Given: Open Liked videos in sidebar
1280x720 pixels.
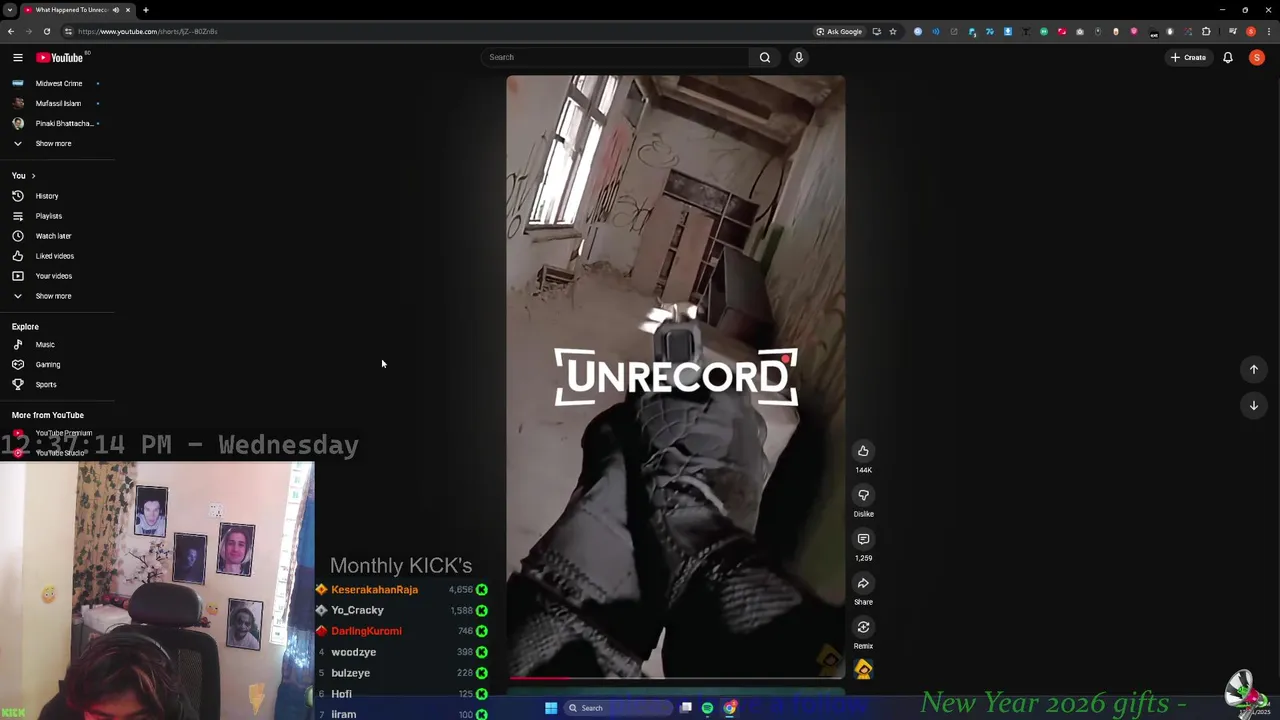Looking at the screenshot, I should (x=57, y=256).
